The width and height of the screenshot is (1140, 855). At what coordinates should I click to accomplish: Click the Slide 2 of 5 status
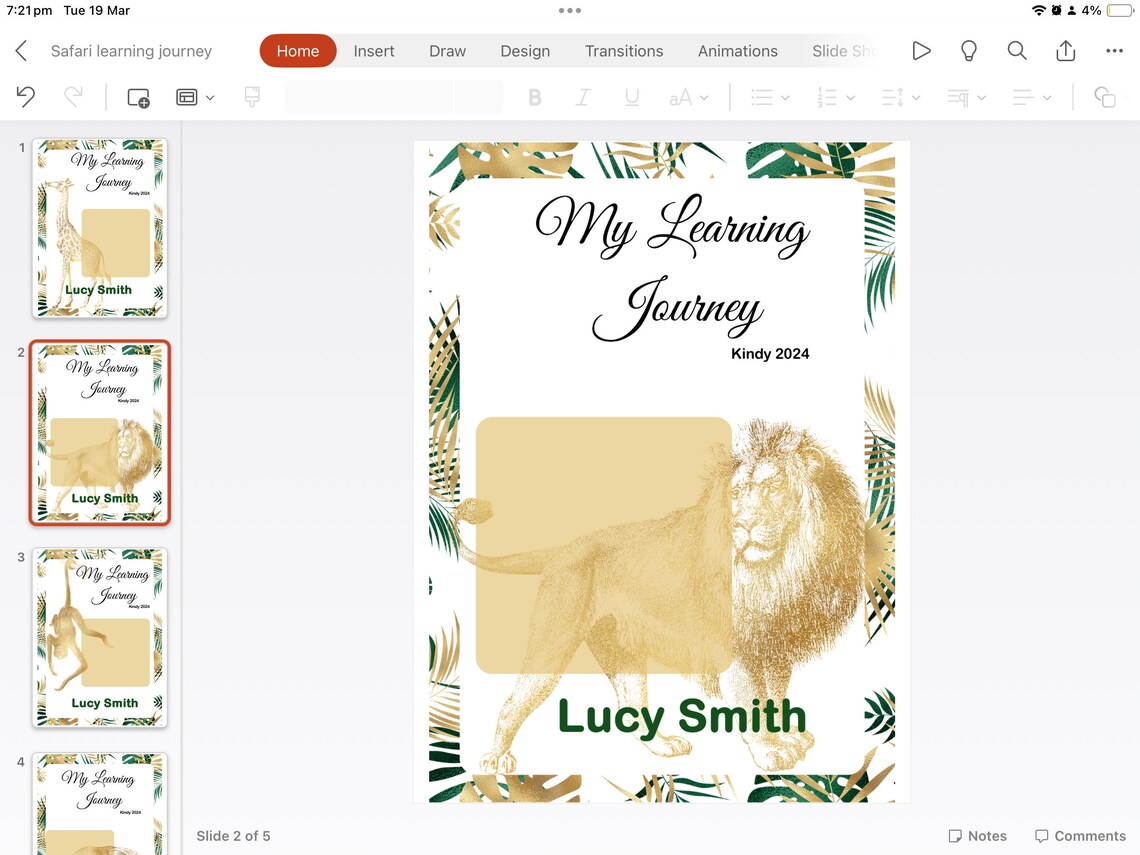(x=233, y=836)
